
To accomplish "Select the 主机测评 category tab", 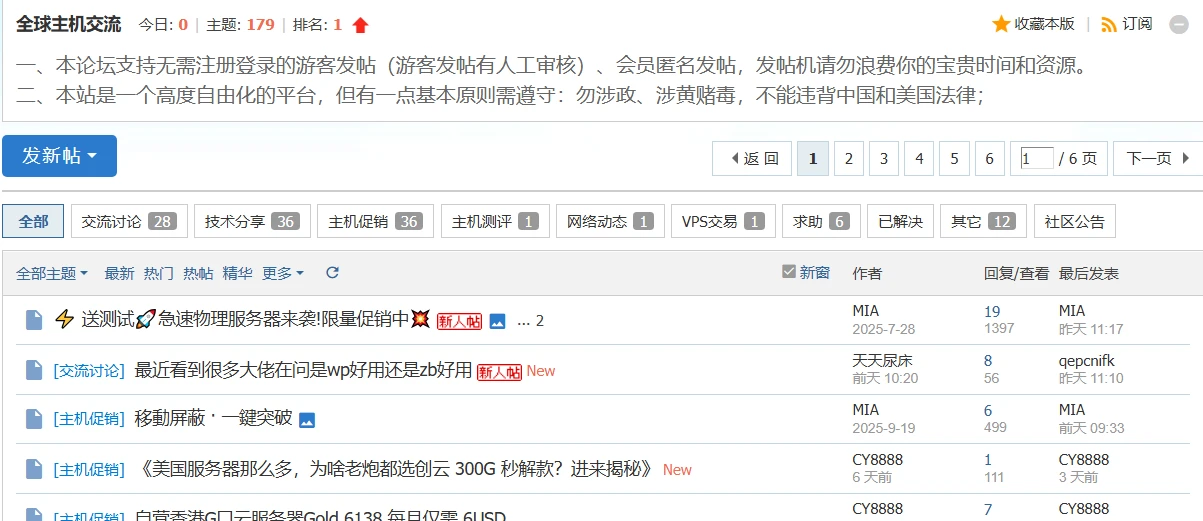I will point(495,221).
